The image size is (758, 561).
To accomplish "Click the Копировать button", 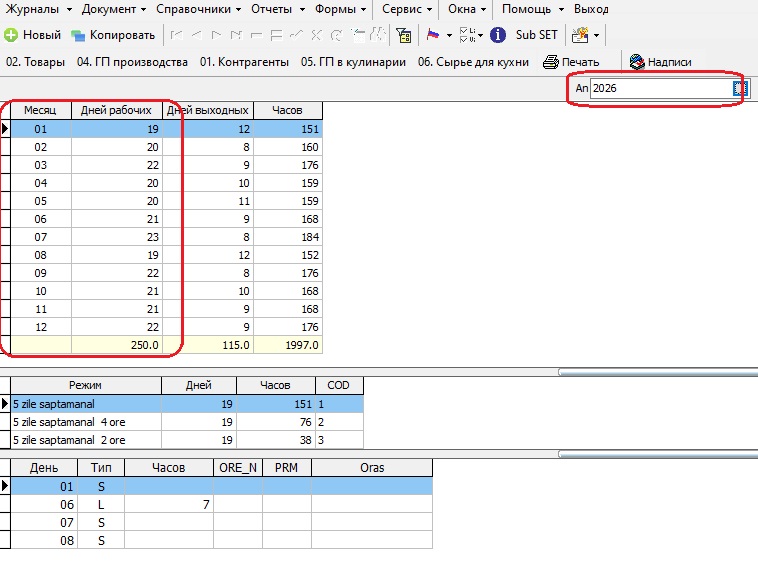I will point(113,35).
